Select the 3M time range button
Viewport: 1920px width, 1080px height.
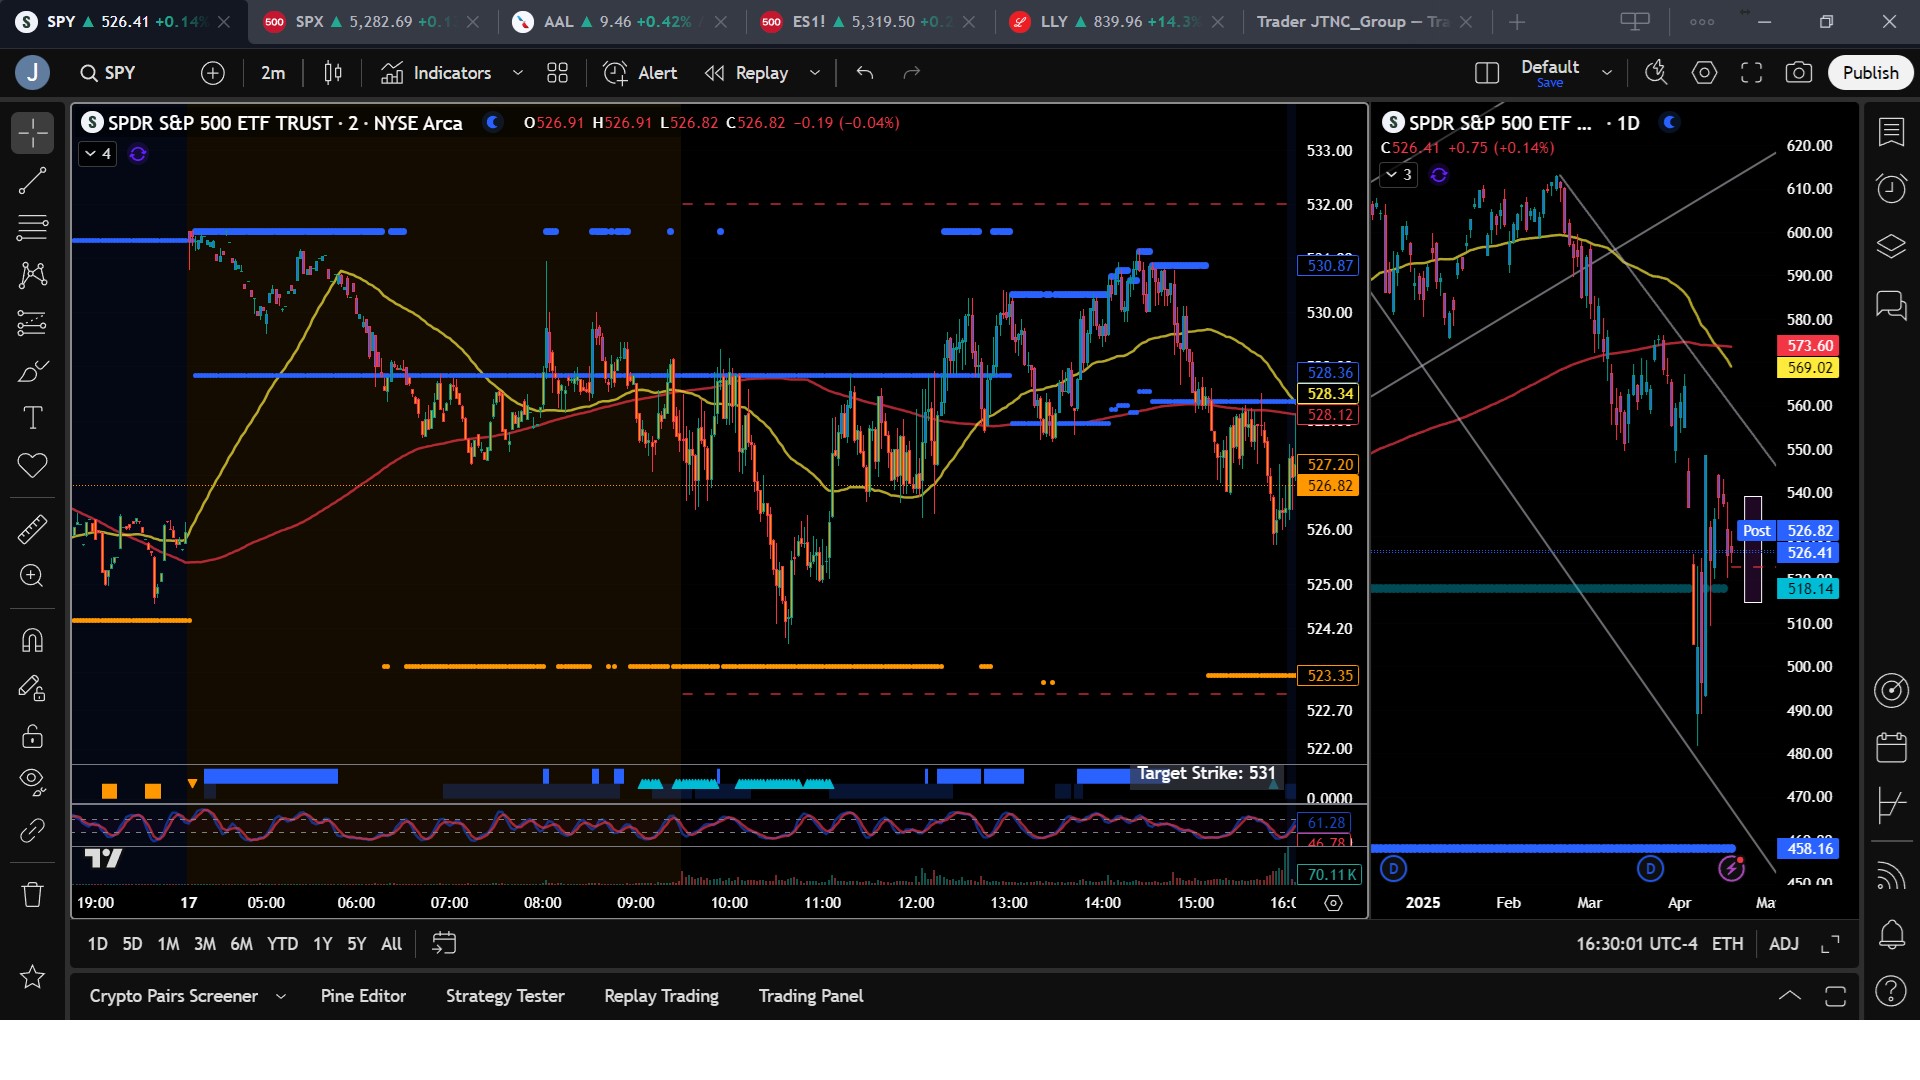click(204, 944)
